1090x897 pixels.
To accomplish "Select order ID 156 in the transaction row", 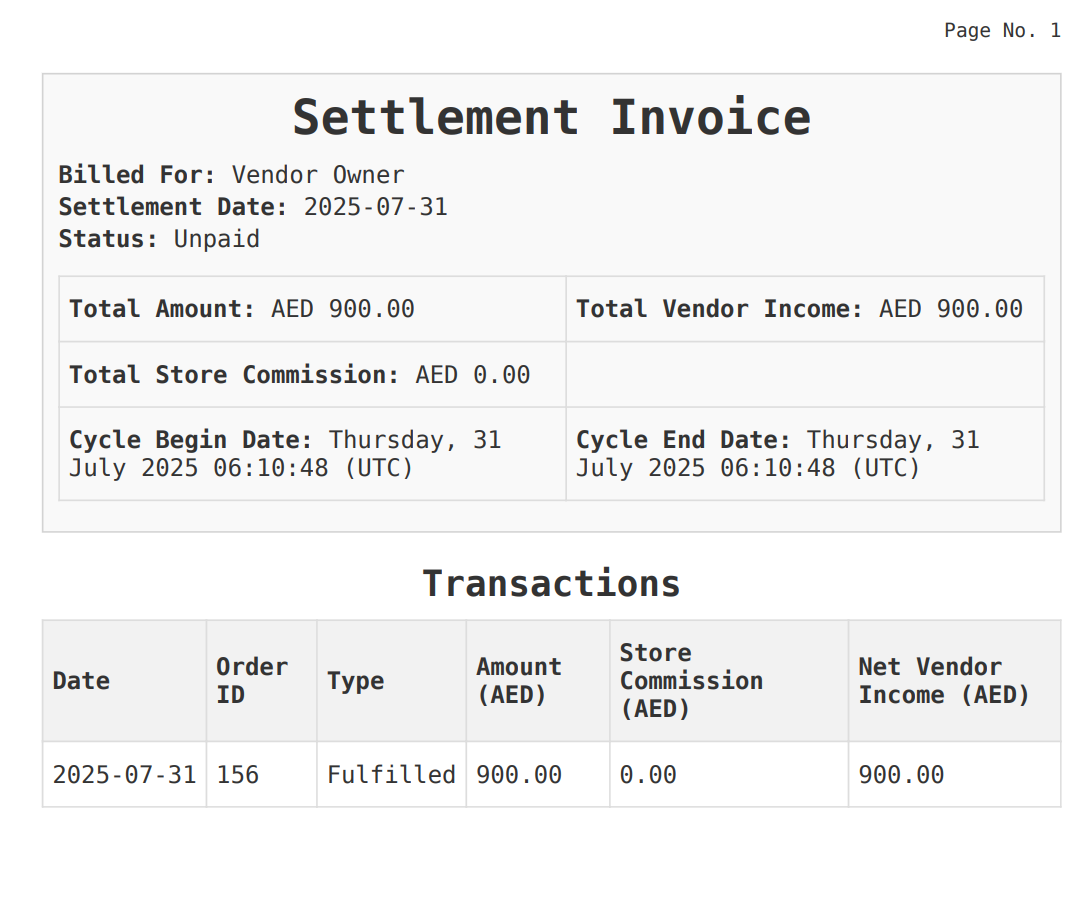I will (x=238, y=775).
